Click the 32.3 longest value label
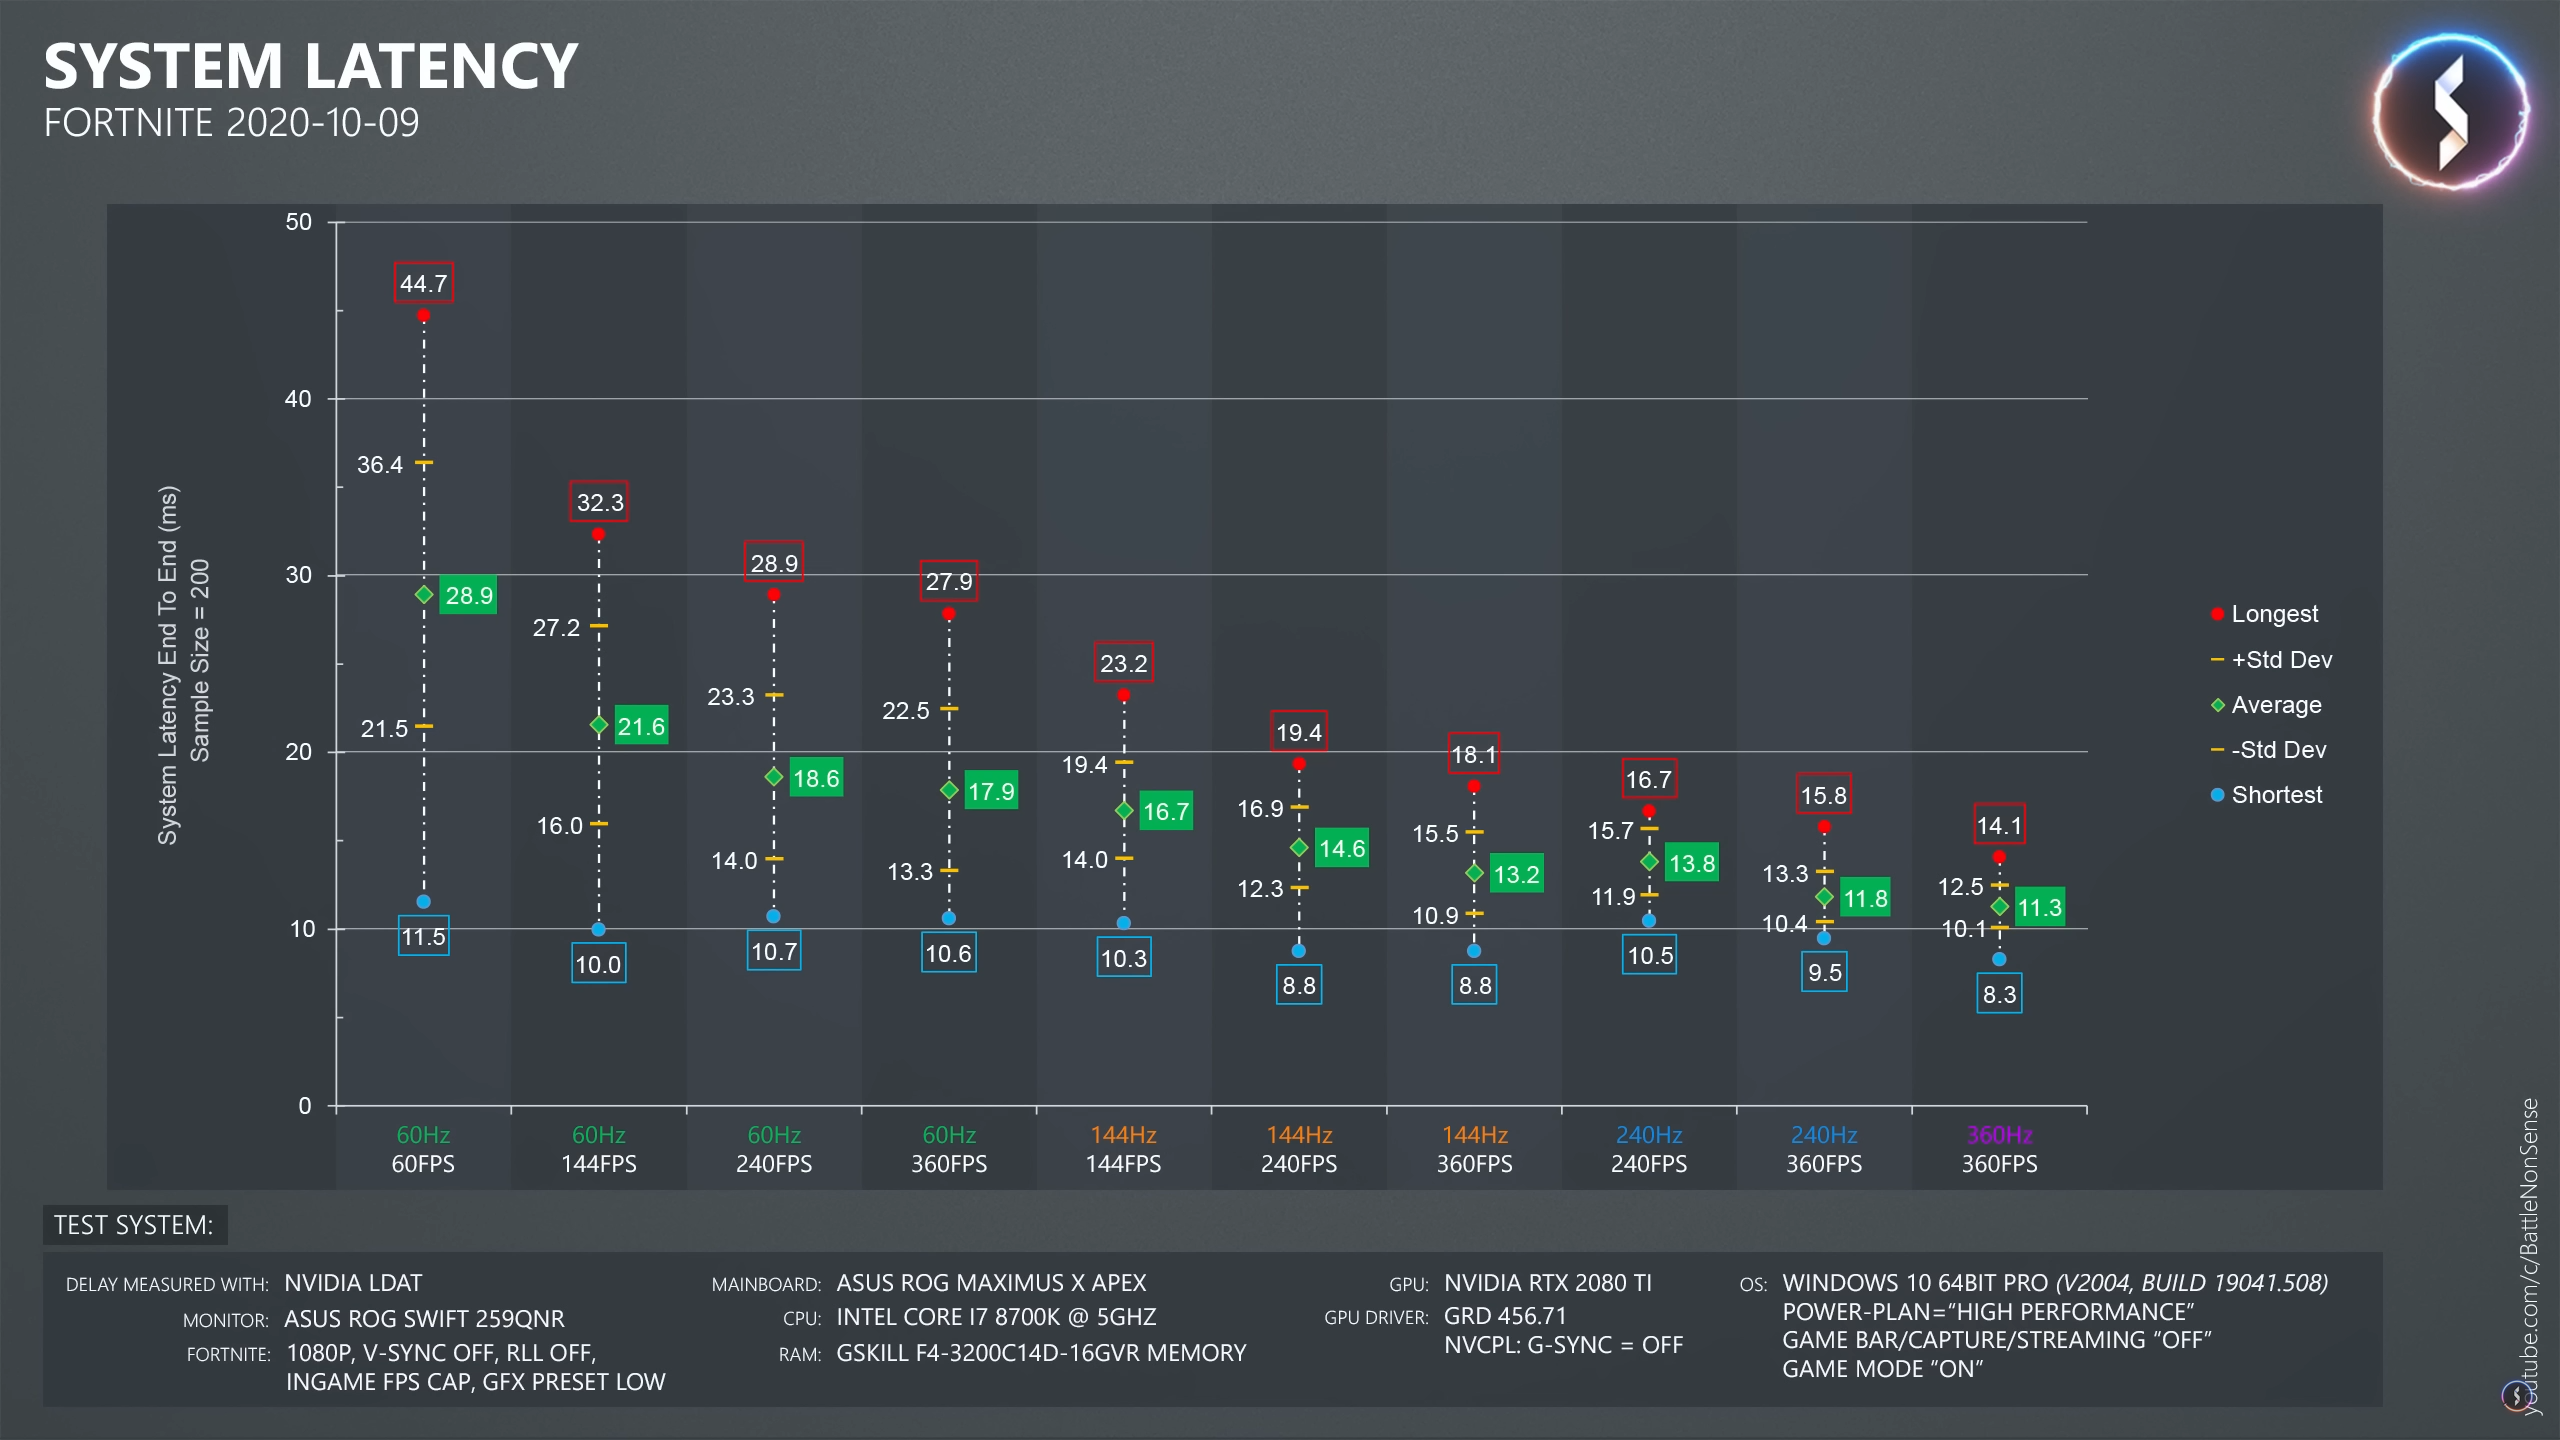Screen dimensions: 2560x1440 pos(599,502)
